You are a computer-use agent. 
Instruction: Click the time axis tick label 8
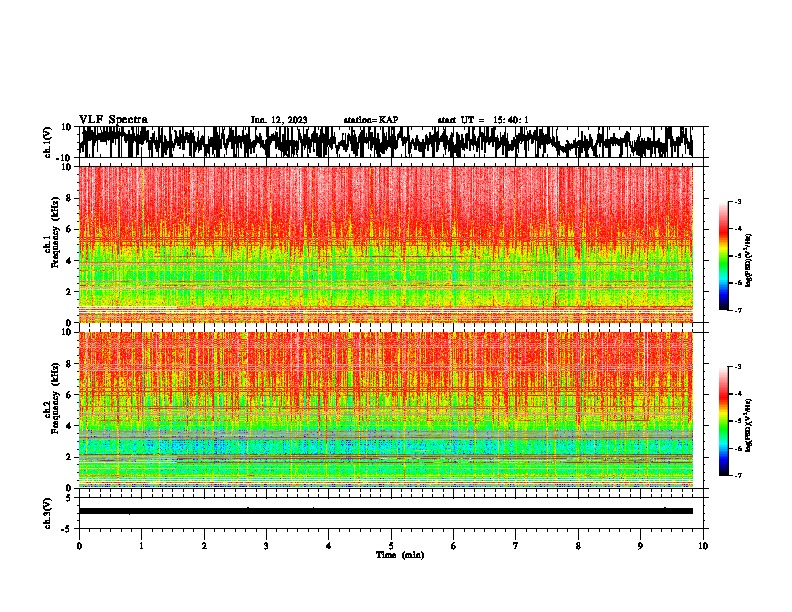coord(578,546)
